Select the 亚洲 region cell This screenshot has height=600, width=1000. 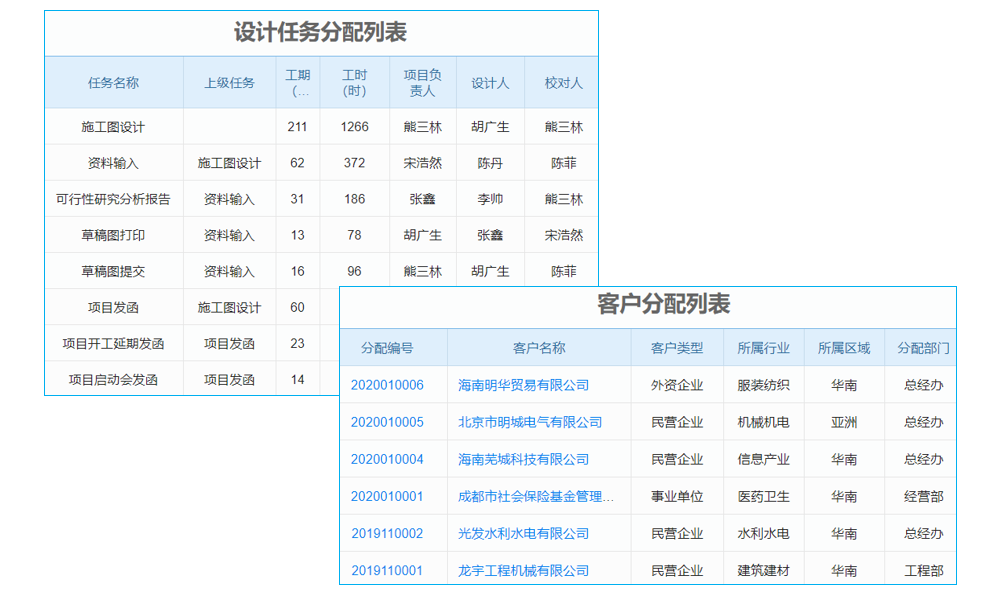coord(846,421)
